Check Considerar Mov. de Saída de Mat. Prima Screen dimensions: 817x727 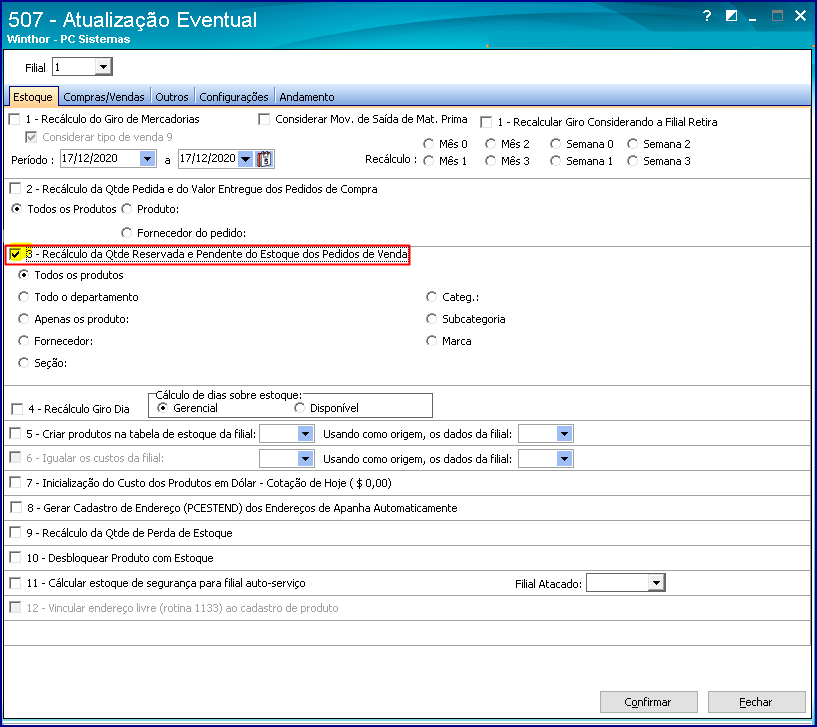264,119
